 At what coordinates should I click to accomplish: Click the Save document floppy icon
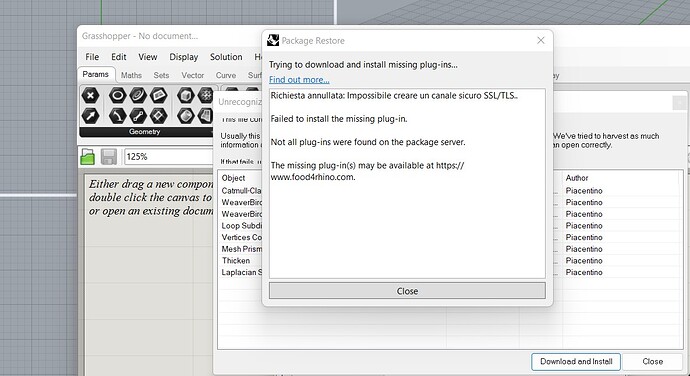coord(109,157)
